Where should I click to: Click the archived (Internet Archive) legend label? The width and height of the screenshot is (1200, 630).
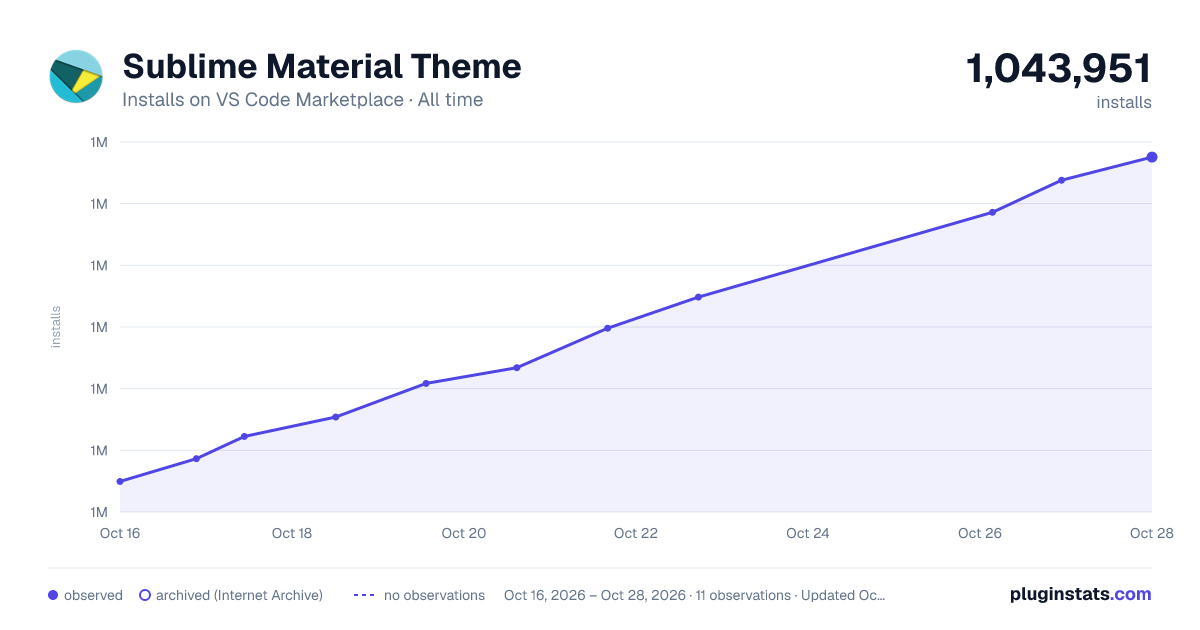(x=239, y=595)
